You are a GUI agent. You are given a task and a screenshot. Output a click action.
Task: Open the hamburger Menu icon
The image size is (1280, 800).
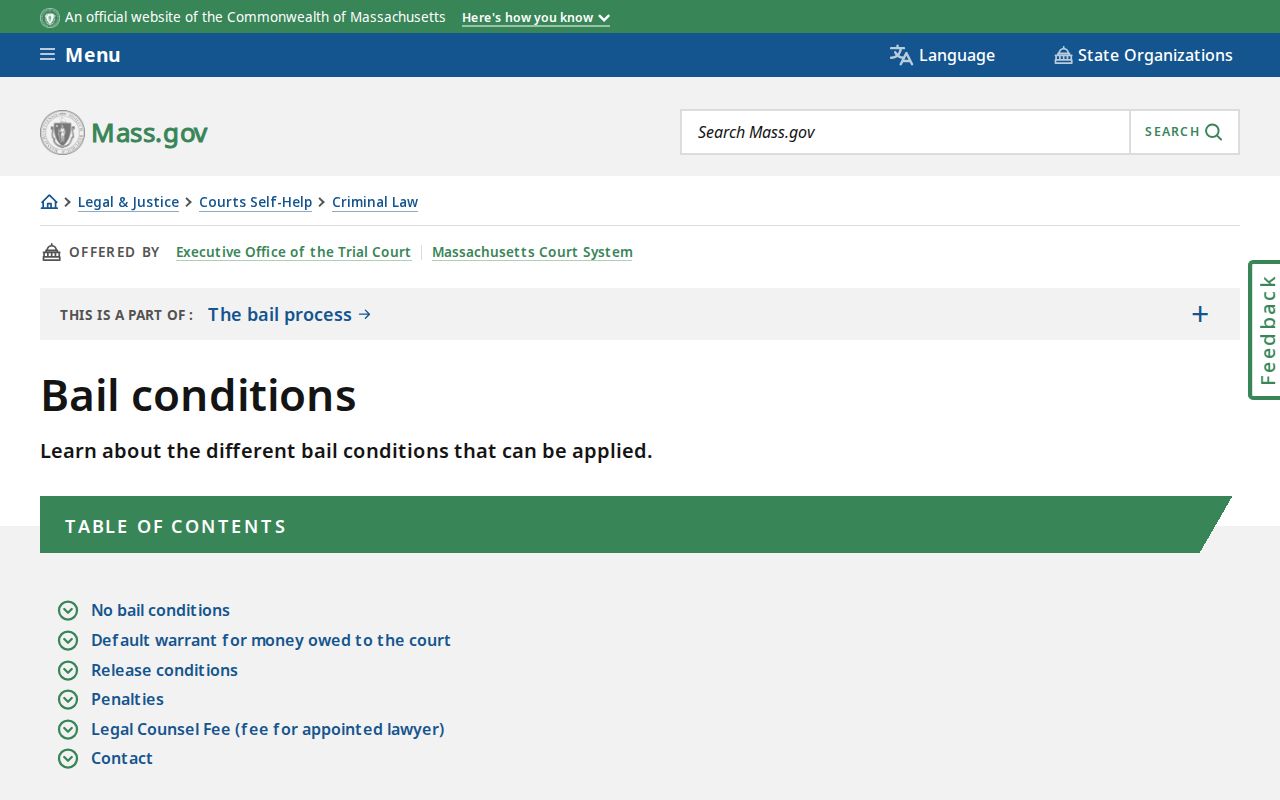click(47, 55)
